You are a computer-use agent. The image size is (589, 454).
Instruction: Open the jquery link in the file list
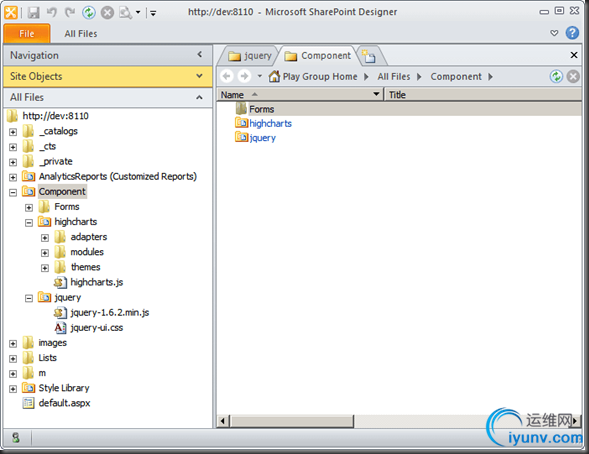click(262, 138)
